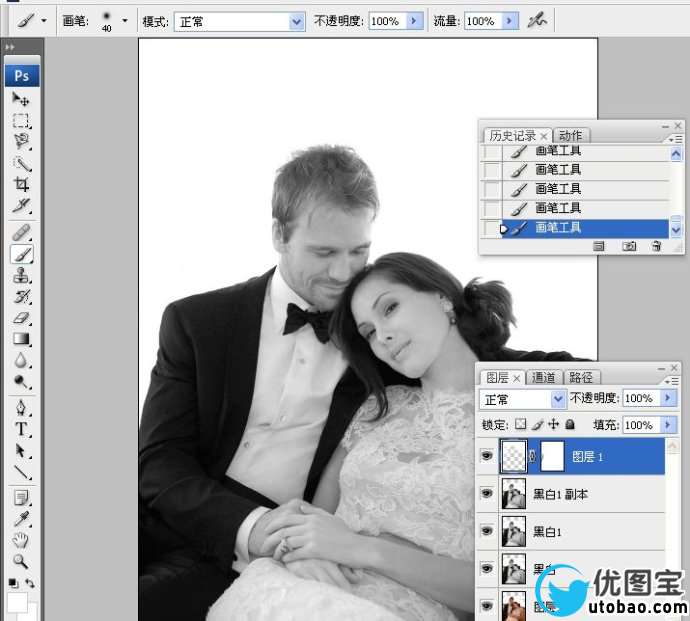
Task: Select the Move tool
Action: (21, 99)
